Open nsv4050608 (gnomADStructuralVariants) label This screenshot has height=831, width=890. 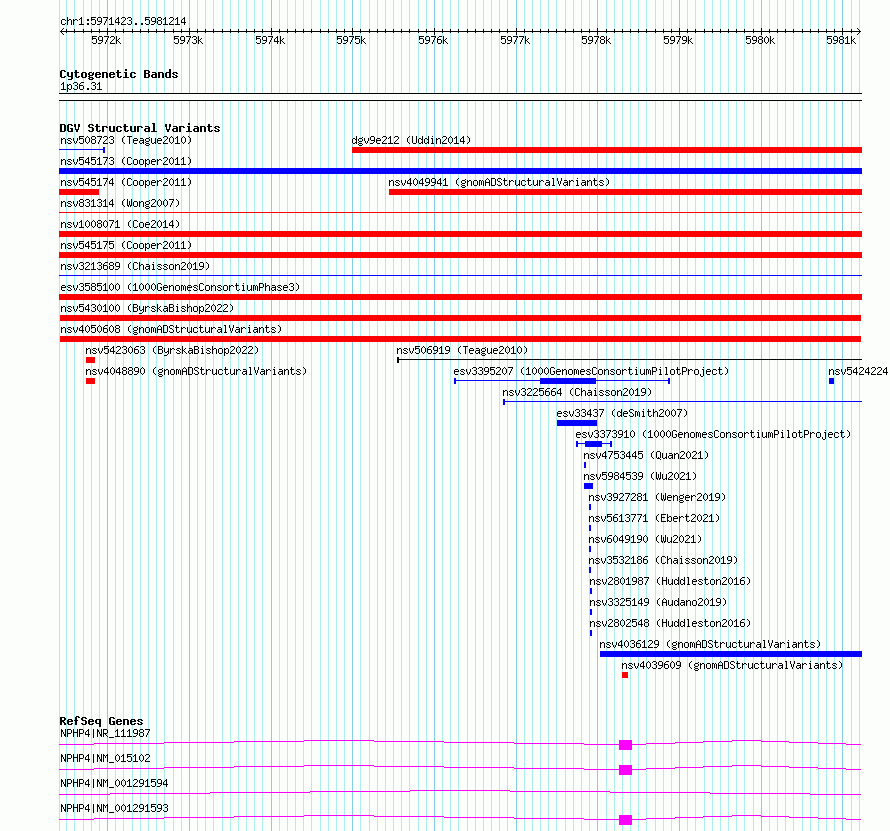[x=171, y=329]
